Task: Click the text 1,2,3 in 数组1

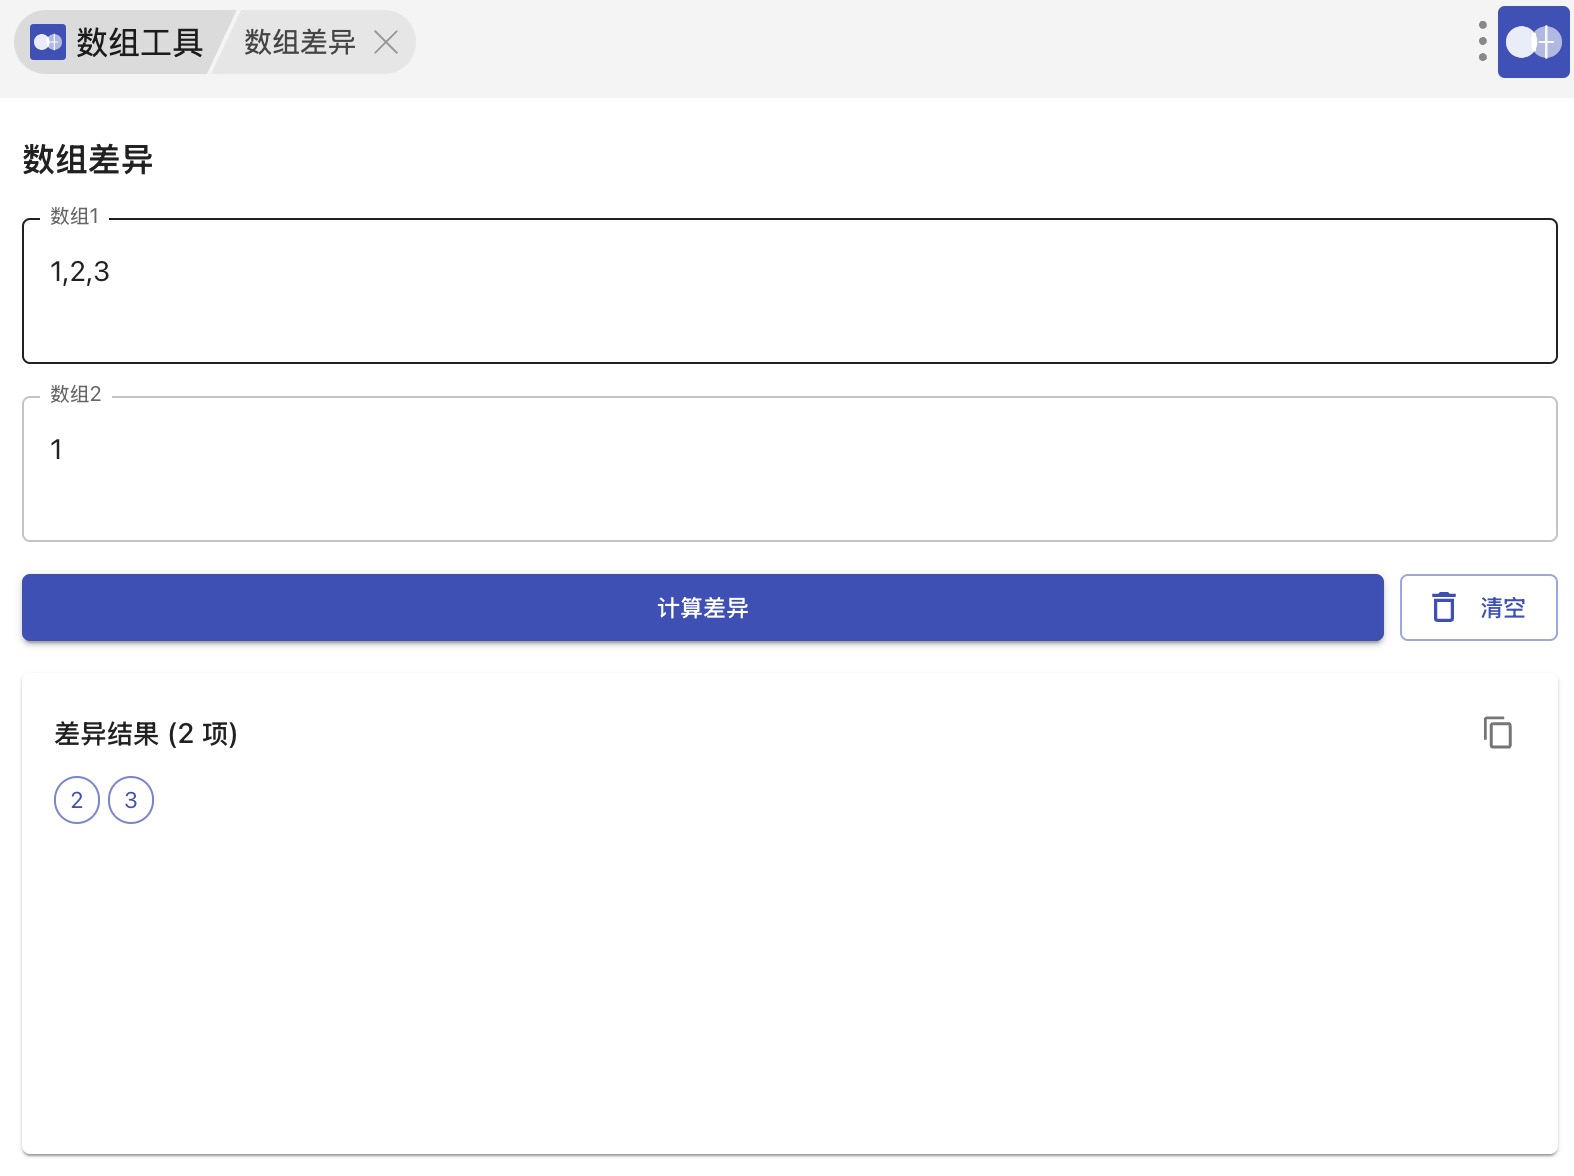Action: (x=80, y=272)
